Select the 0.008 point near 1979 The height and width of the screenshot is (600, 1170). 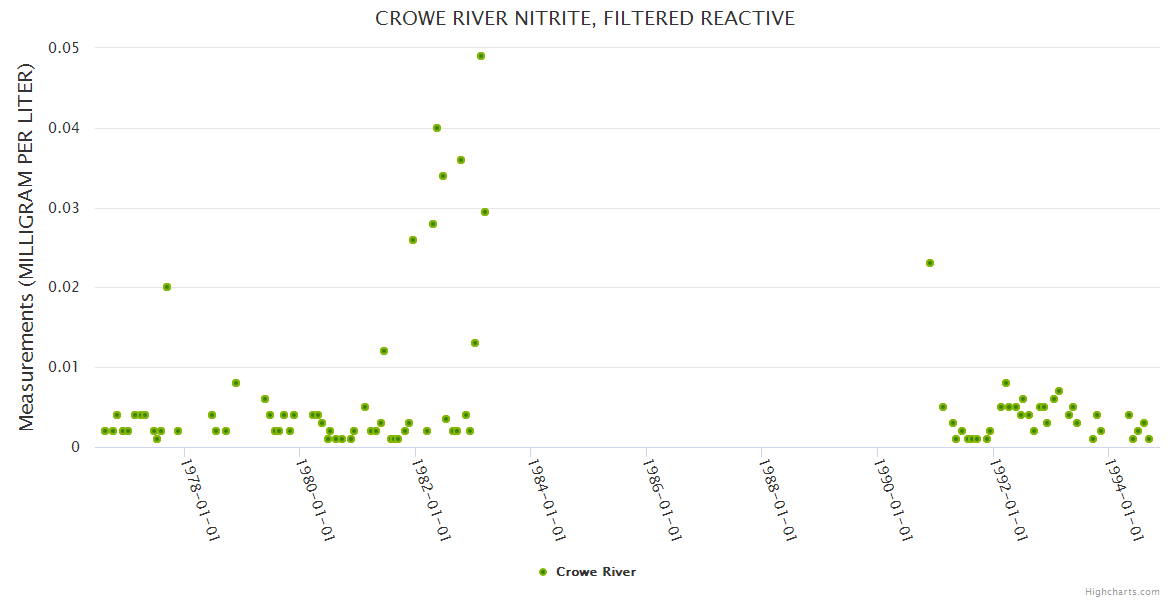pyautogui.click(x=236, y=383)
